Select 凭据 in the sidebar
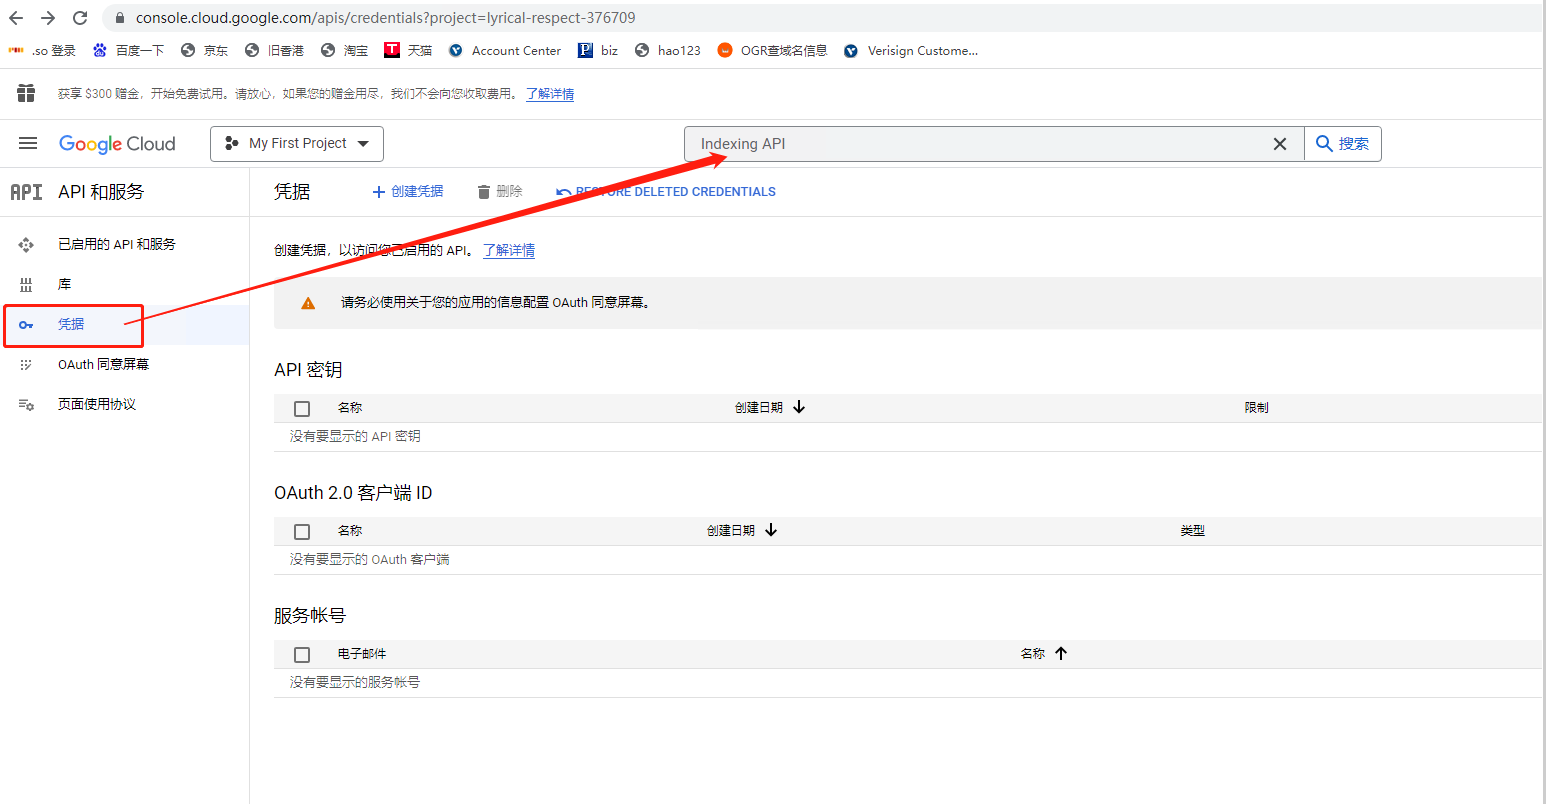 coord(71,324)
